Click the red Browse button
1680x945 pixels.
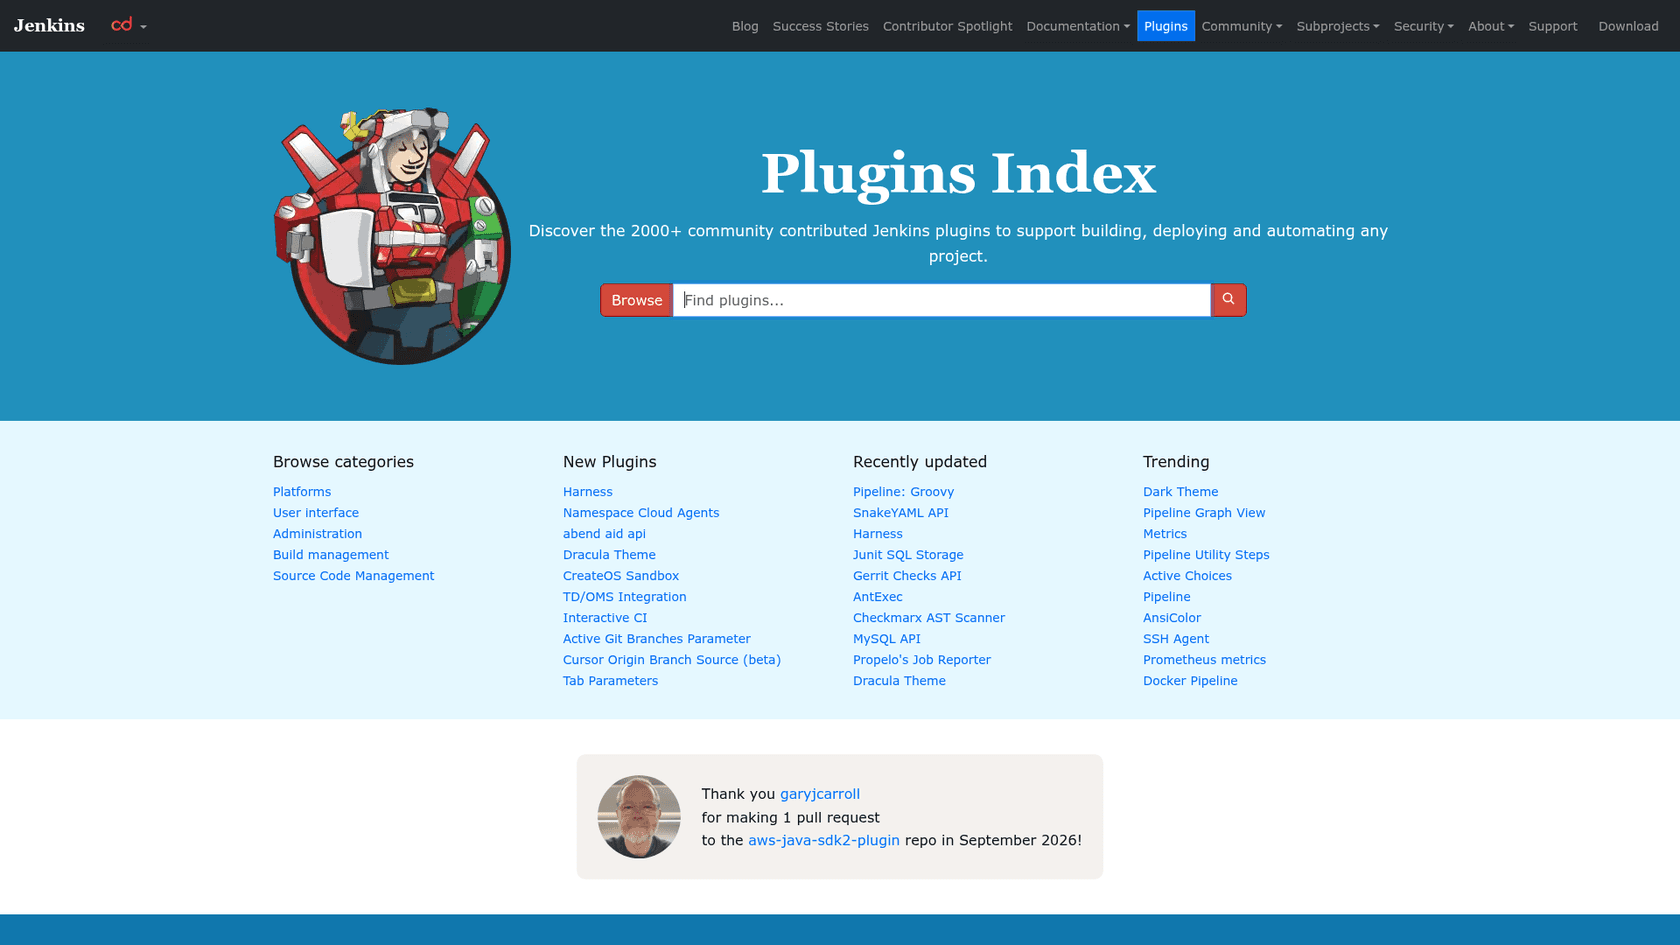pos(637,300)
